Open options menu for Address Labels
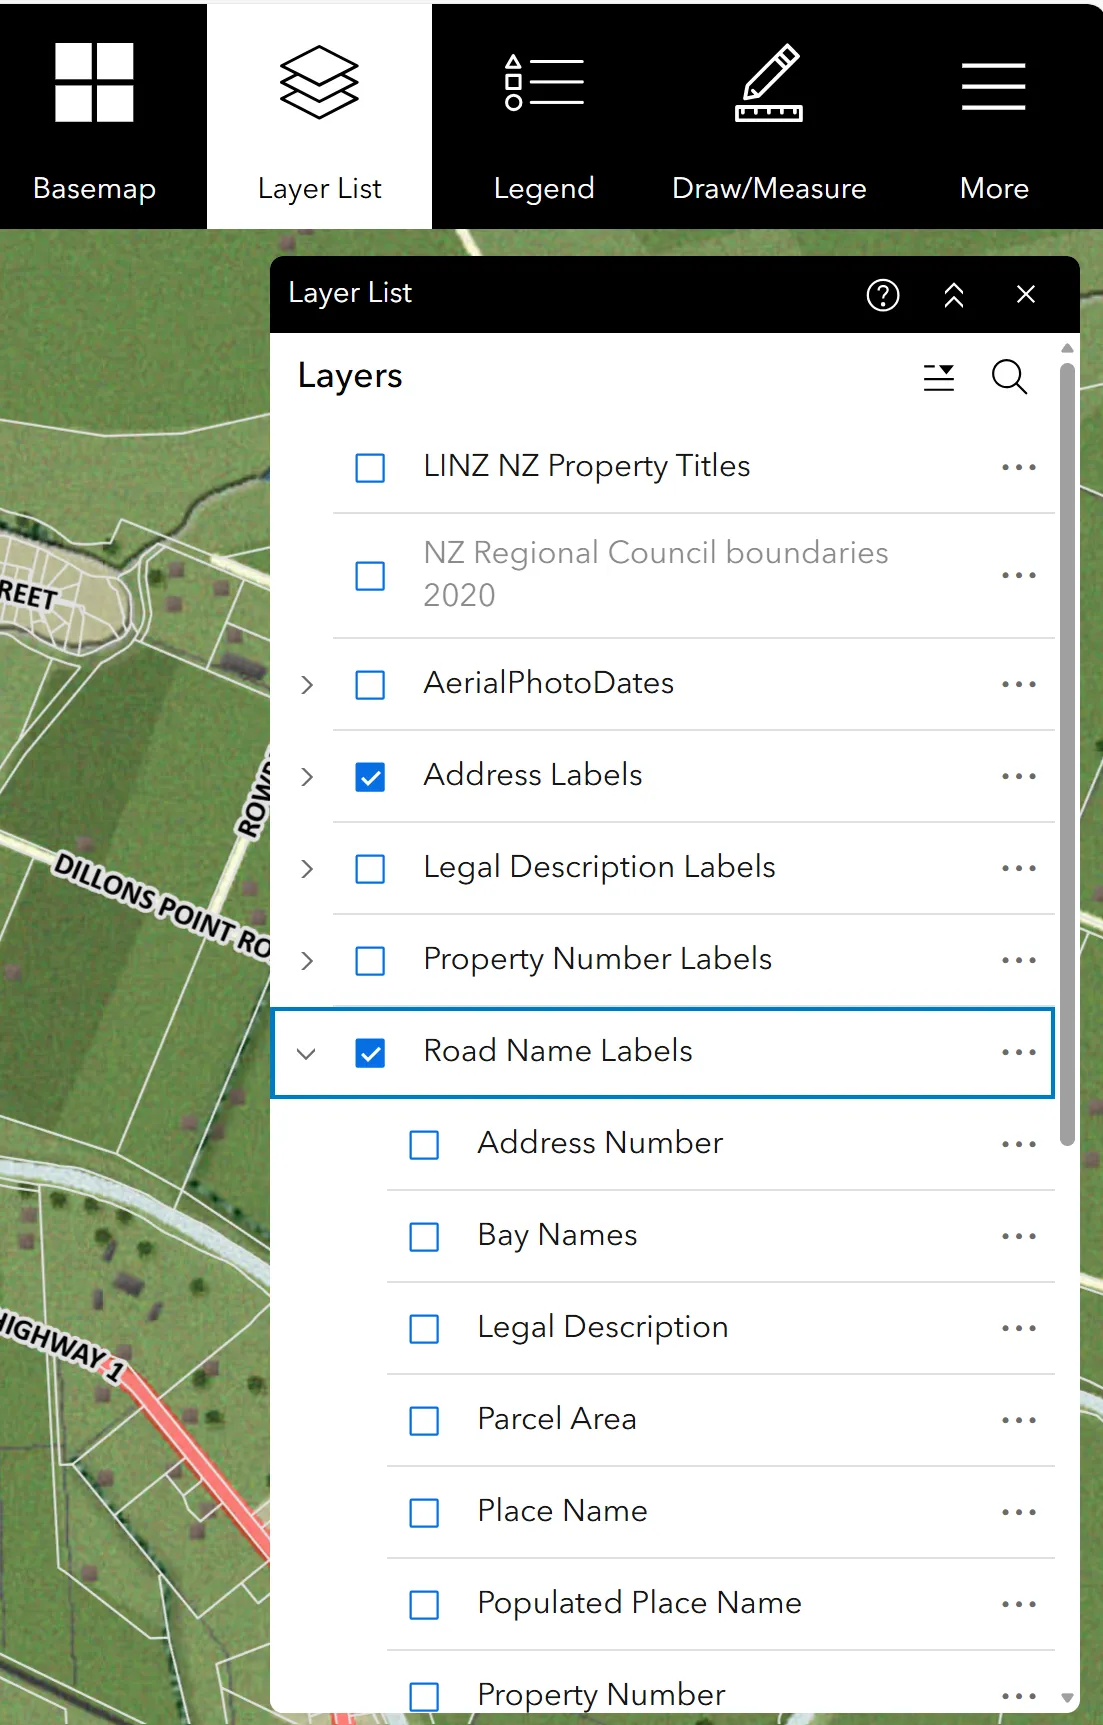This screenshot has height=1725, width=1103. tap(1019, 776)
